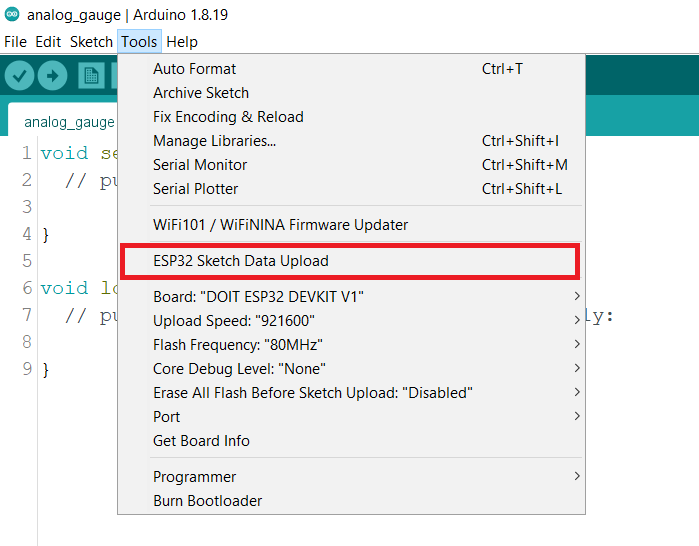Choose Auto Format from Tools menu

[195, 69]
